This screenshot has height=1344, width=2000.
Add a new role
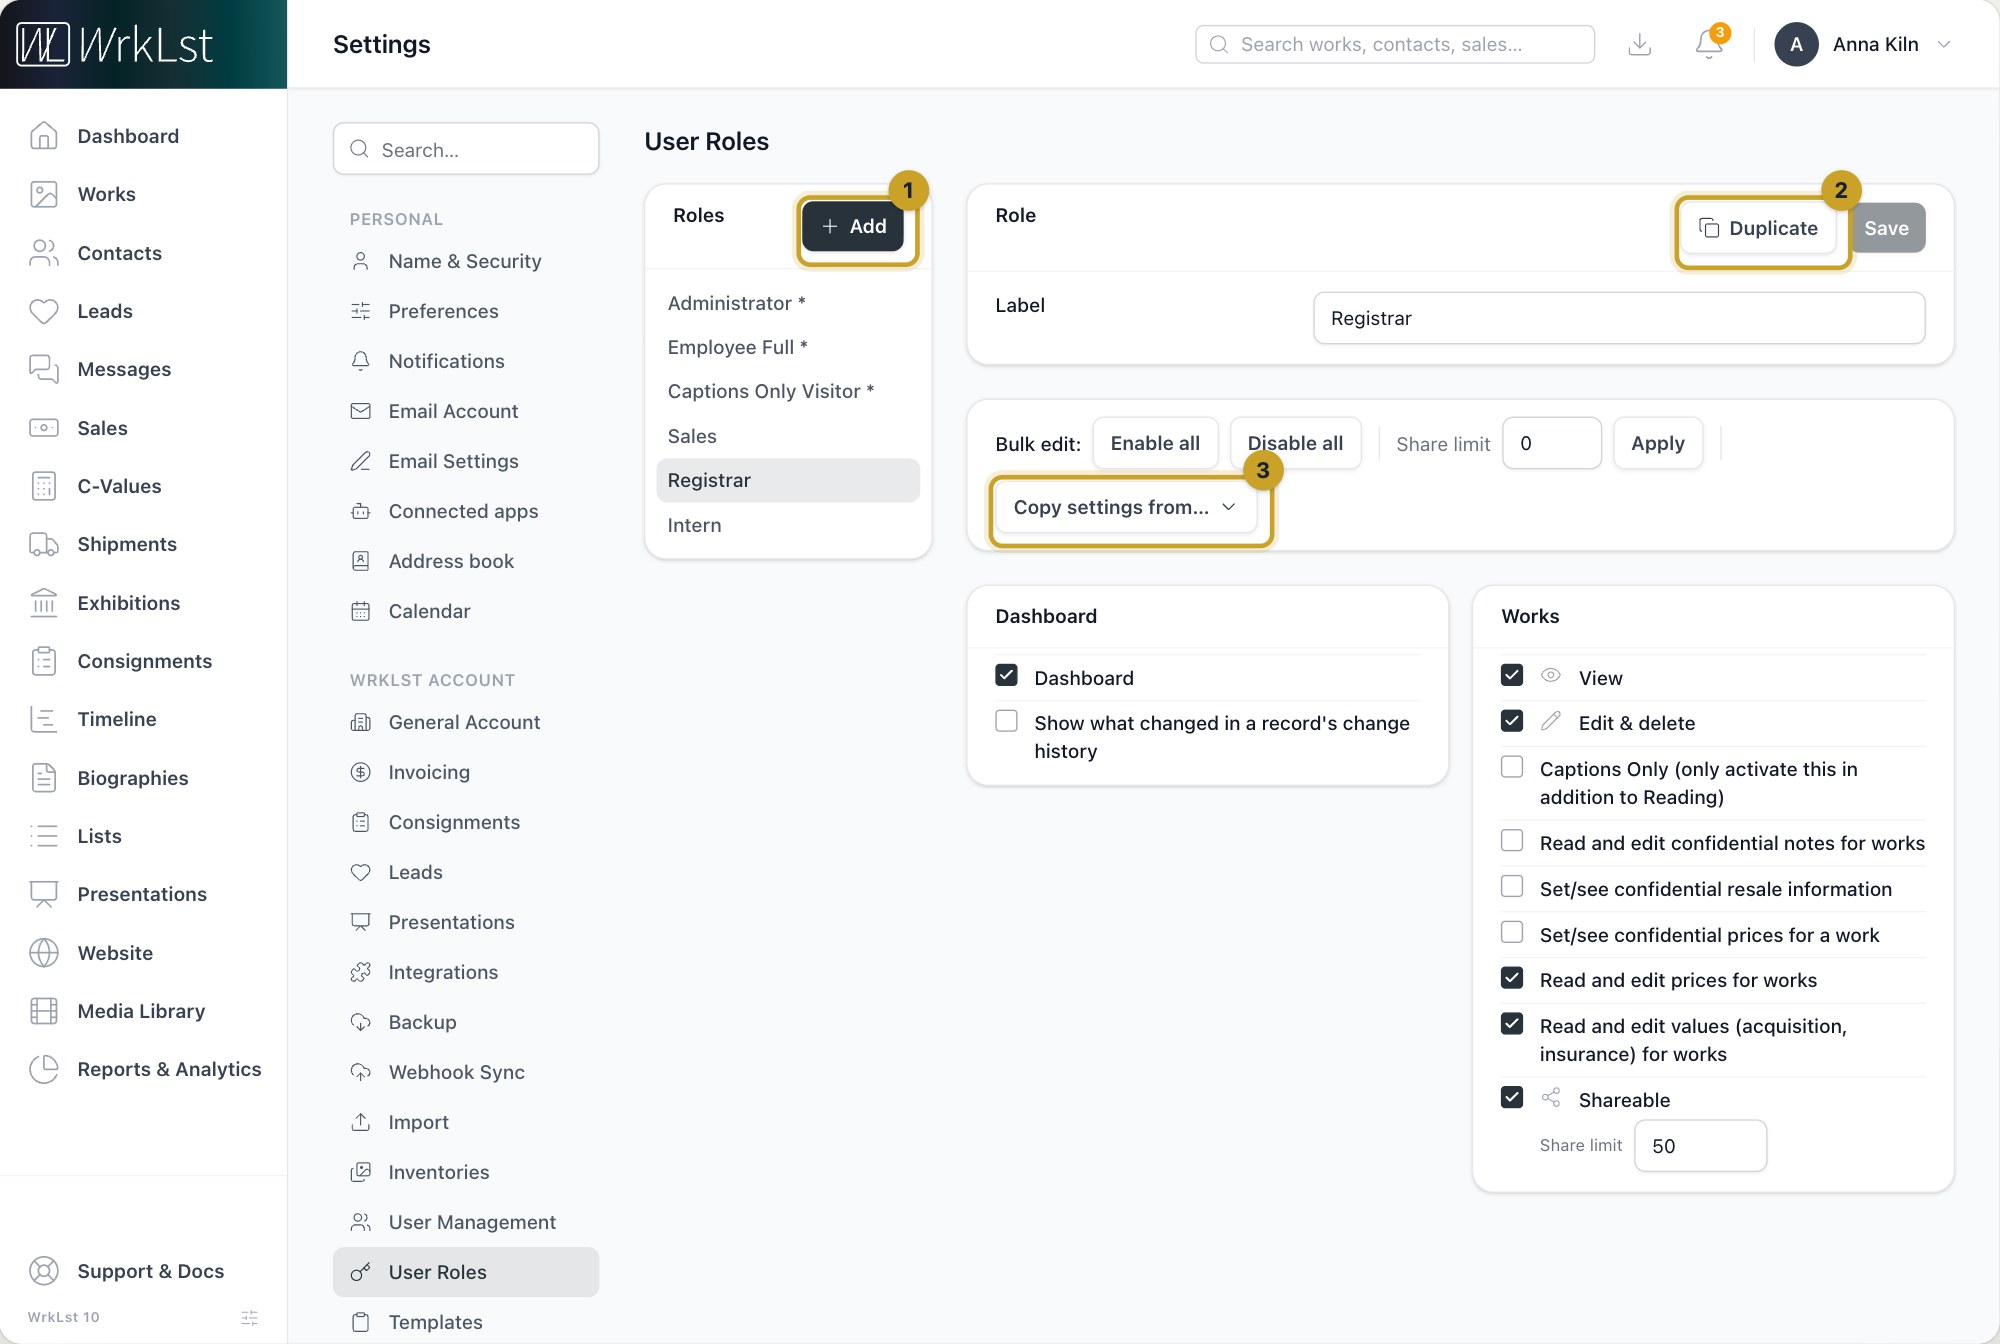pos(853,227)
